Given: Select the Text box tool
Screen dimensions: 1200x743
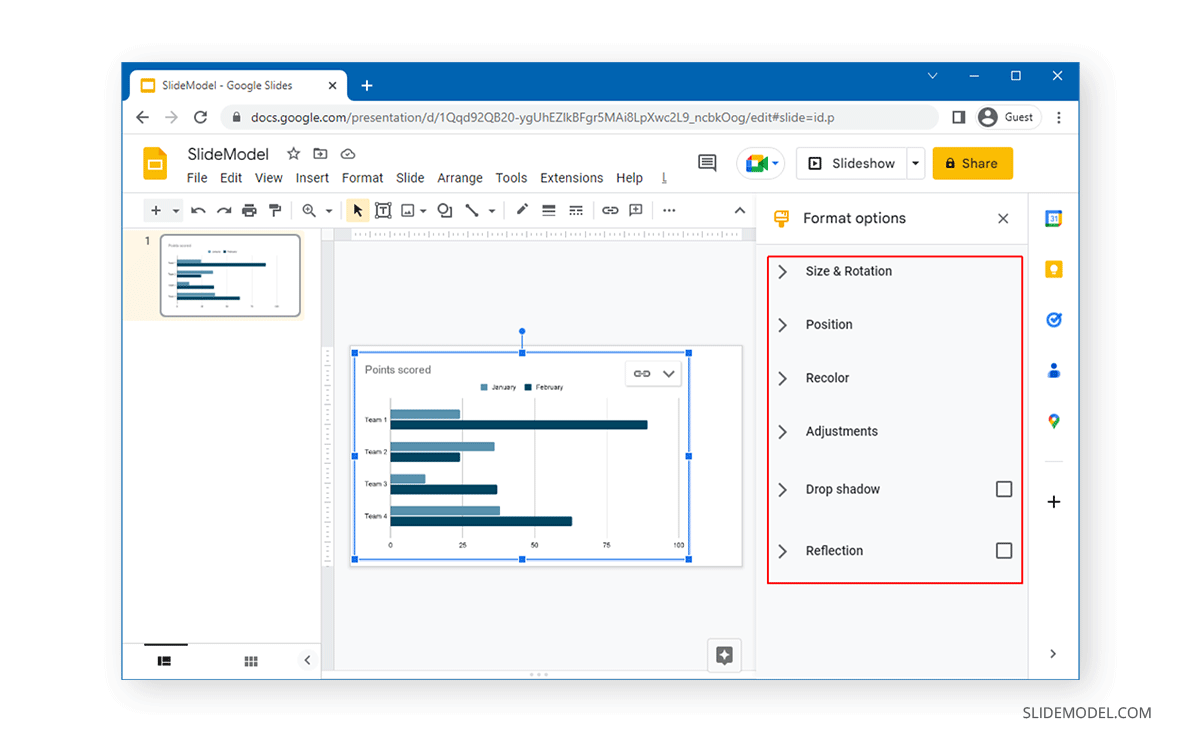Looking at the screenshot, I should pyautogui.click(x=383, y=210).
